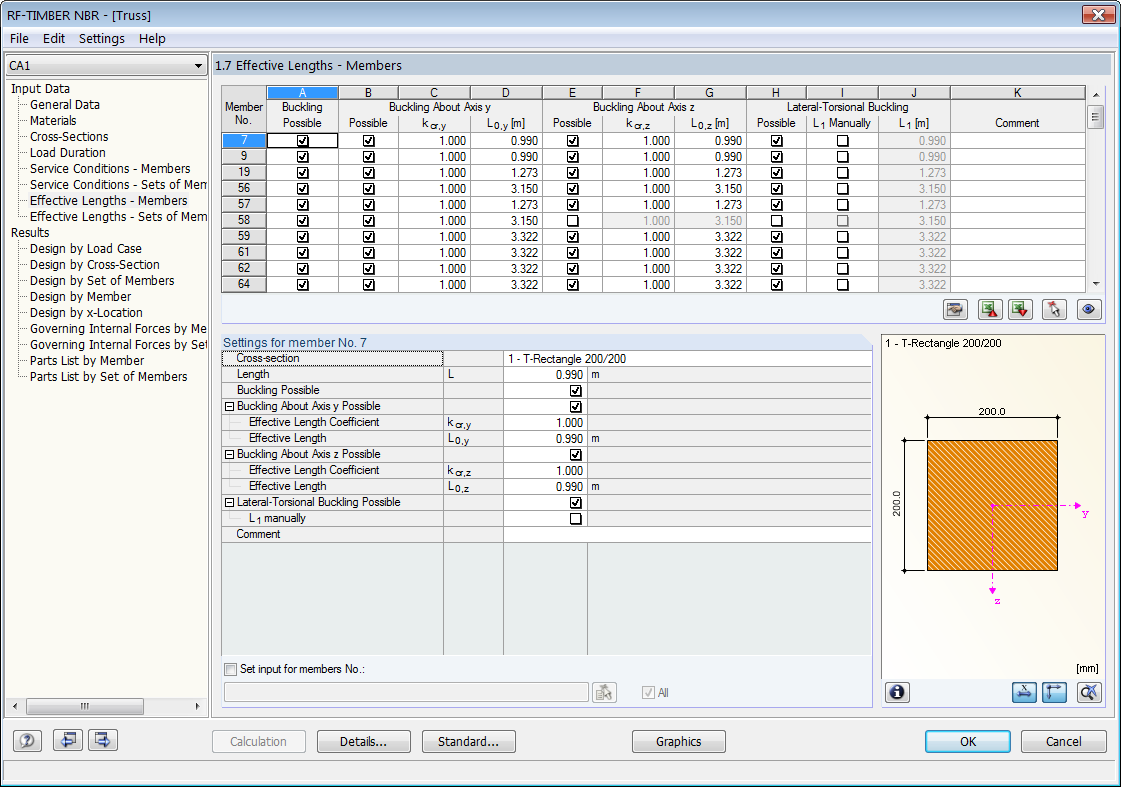Import effective lengths from Excel

[x=1020, y=309]
